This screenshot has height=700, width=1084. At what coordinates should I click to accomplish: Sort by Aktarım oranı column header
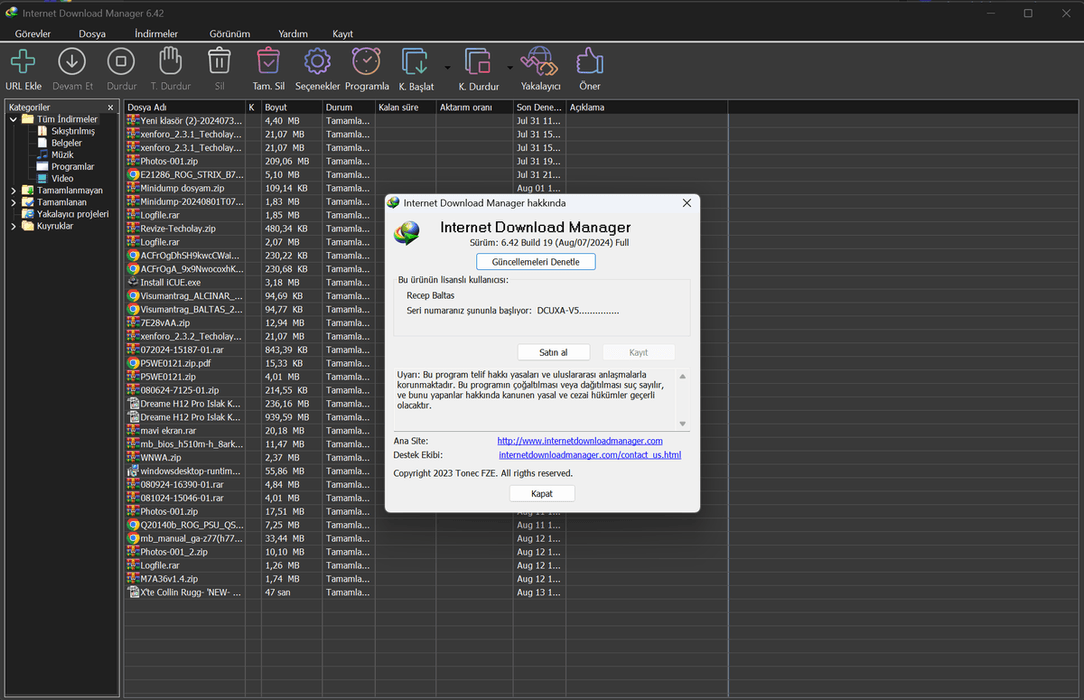(474, 107)
